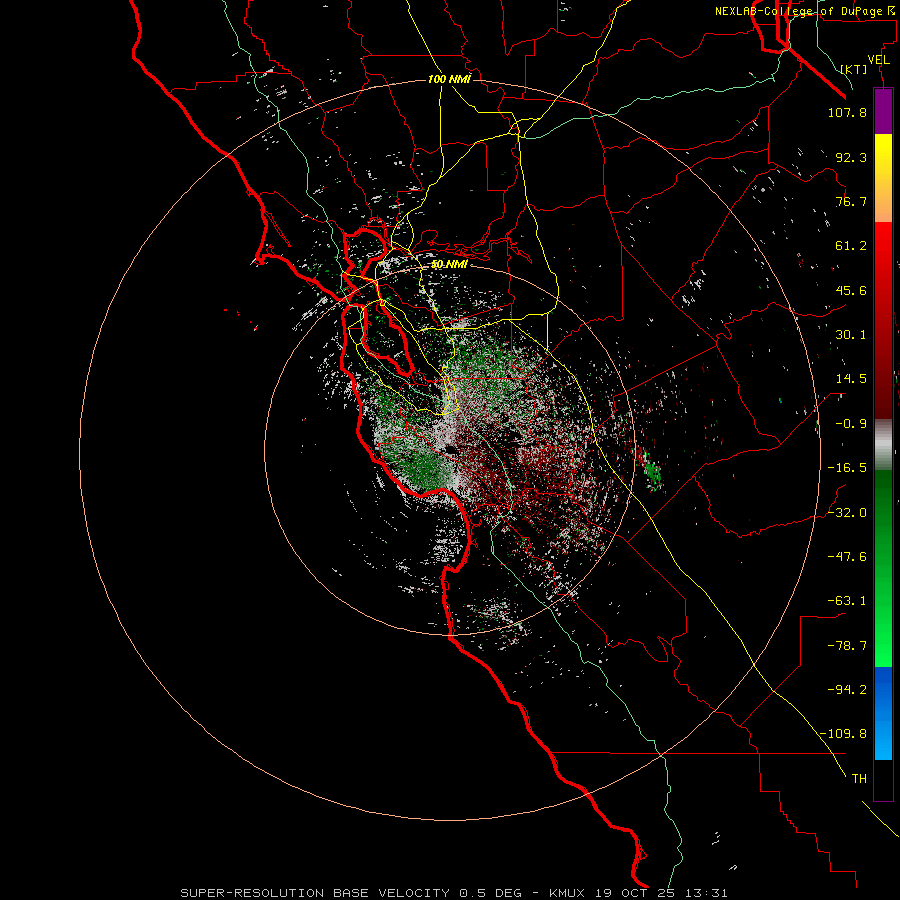Screen dimensions: 900x900
Task: Click the 19 OCT 25 13:31 timestamp
Action: click(x=661, y=893)
